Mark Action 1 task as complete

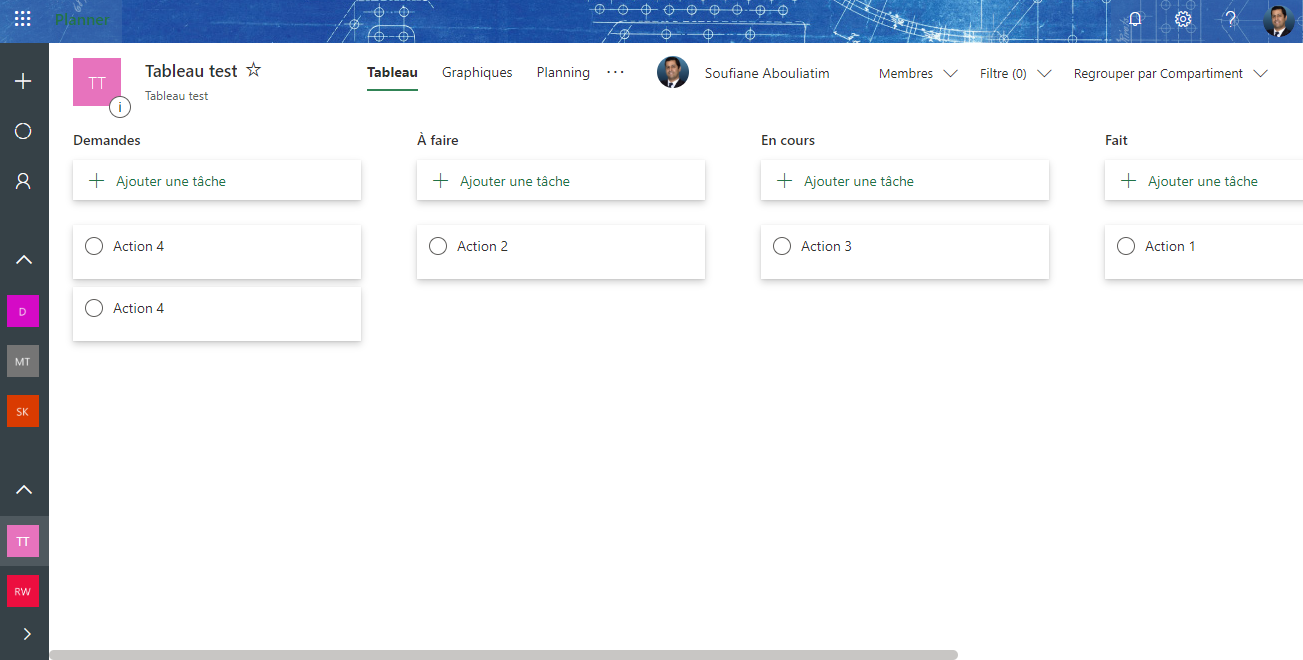tap(1126, 246)
